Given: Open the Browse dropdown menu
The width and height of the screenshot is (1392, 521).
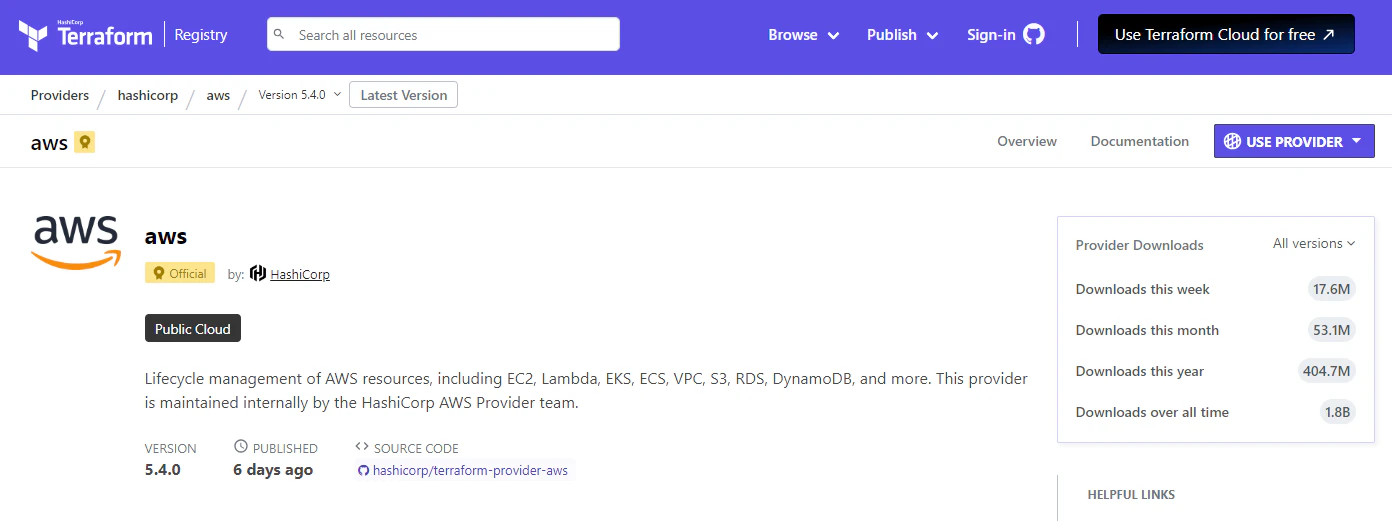Looking at the screenshot, I should click(x=804, y=35).
